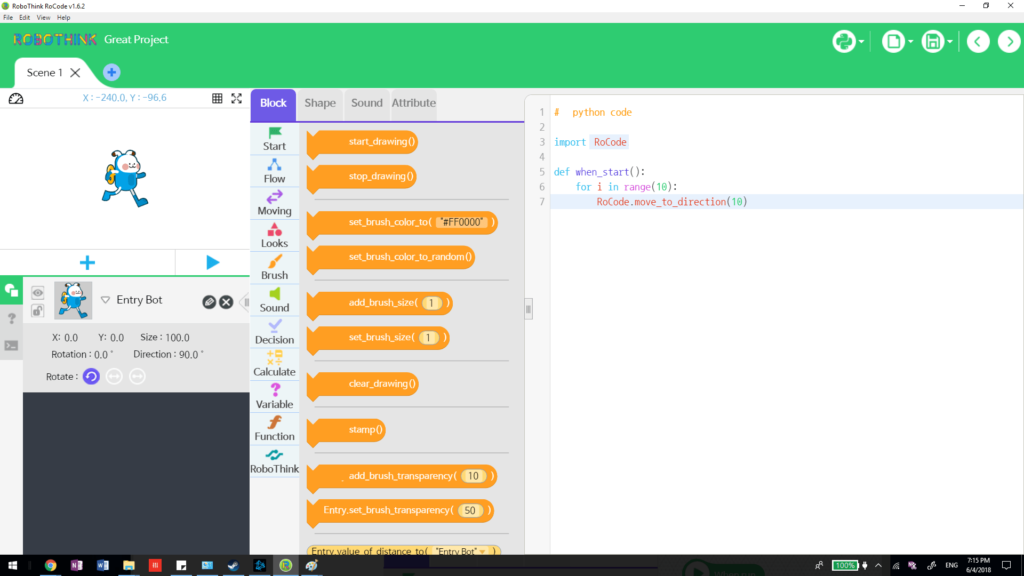1024x576 pixels.
Task: Open the Variable block category
Action: 274,397
